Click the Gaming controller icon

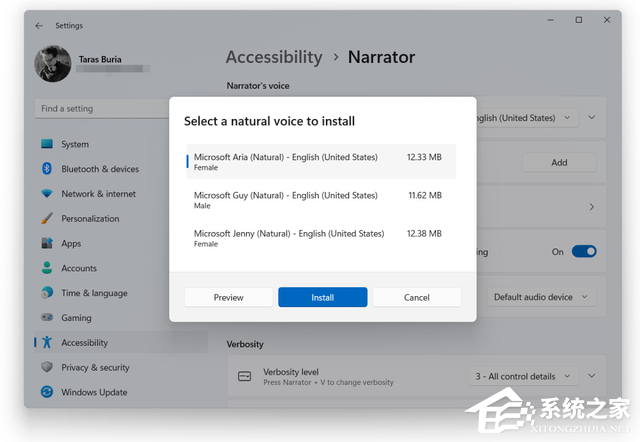pyautogui.click(x=46, y=318)
